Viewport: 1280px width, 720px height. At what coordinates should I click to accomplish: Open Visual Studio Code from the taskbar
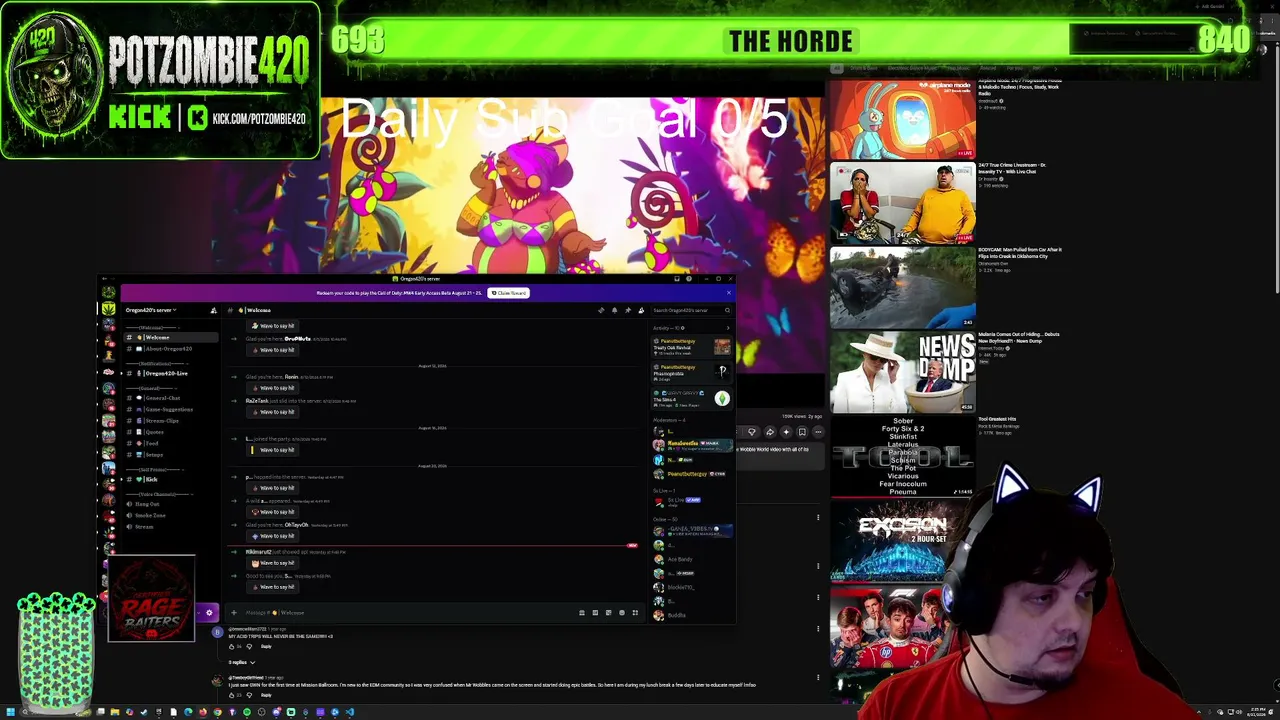coord(349,712)
